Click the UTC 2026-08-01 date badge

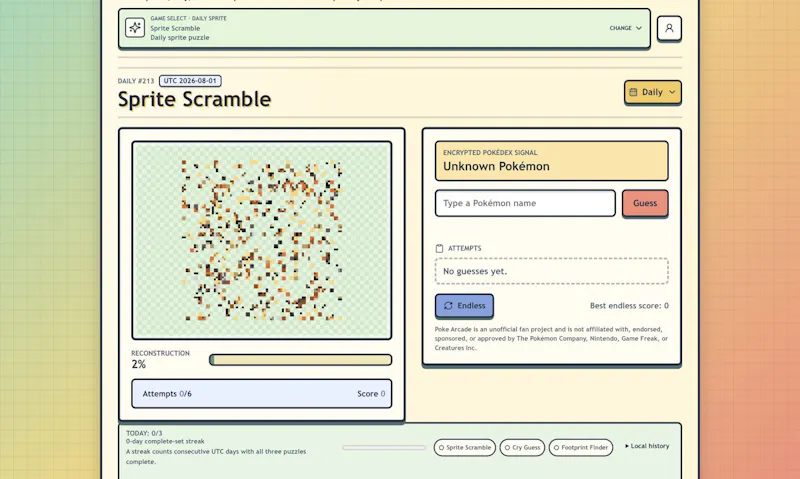[x=190, y=81]
